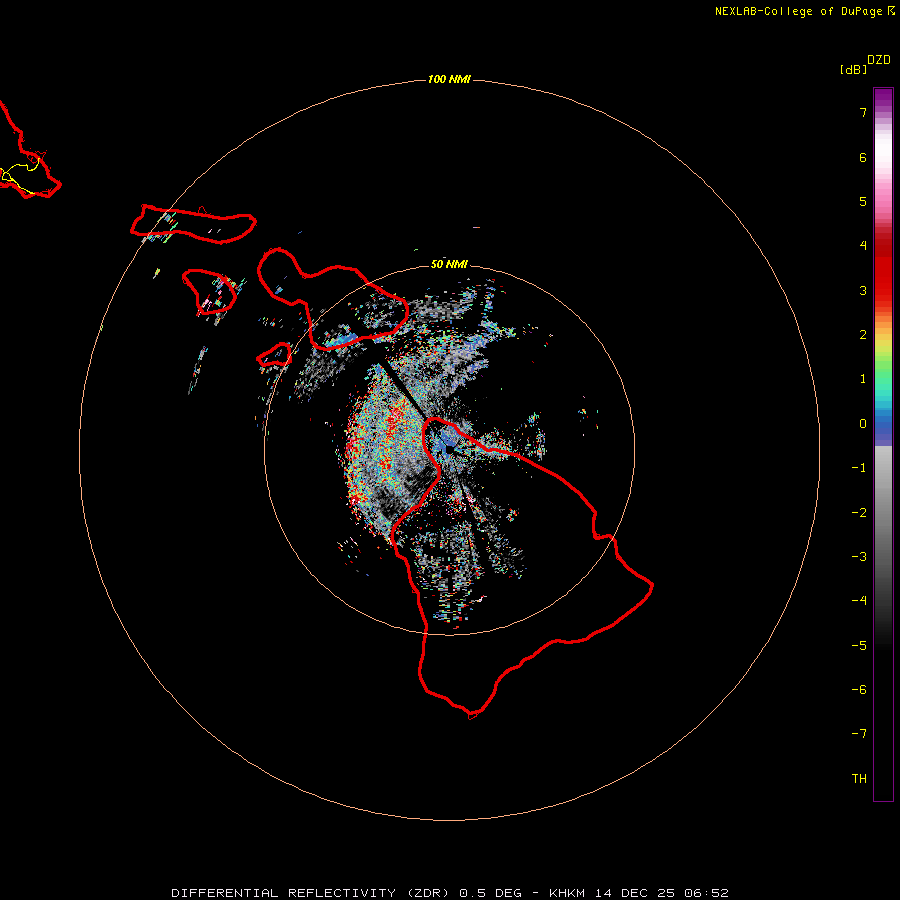
Task: Click the 1 value on color scale
Action: (863, 379)
